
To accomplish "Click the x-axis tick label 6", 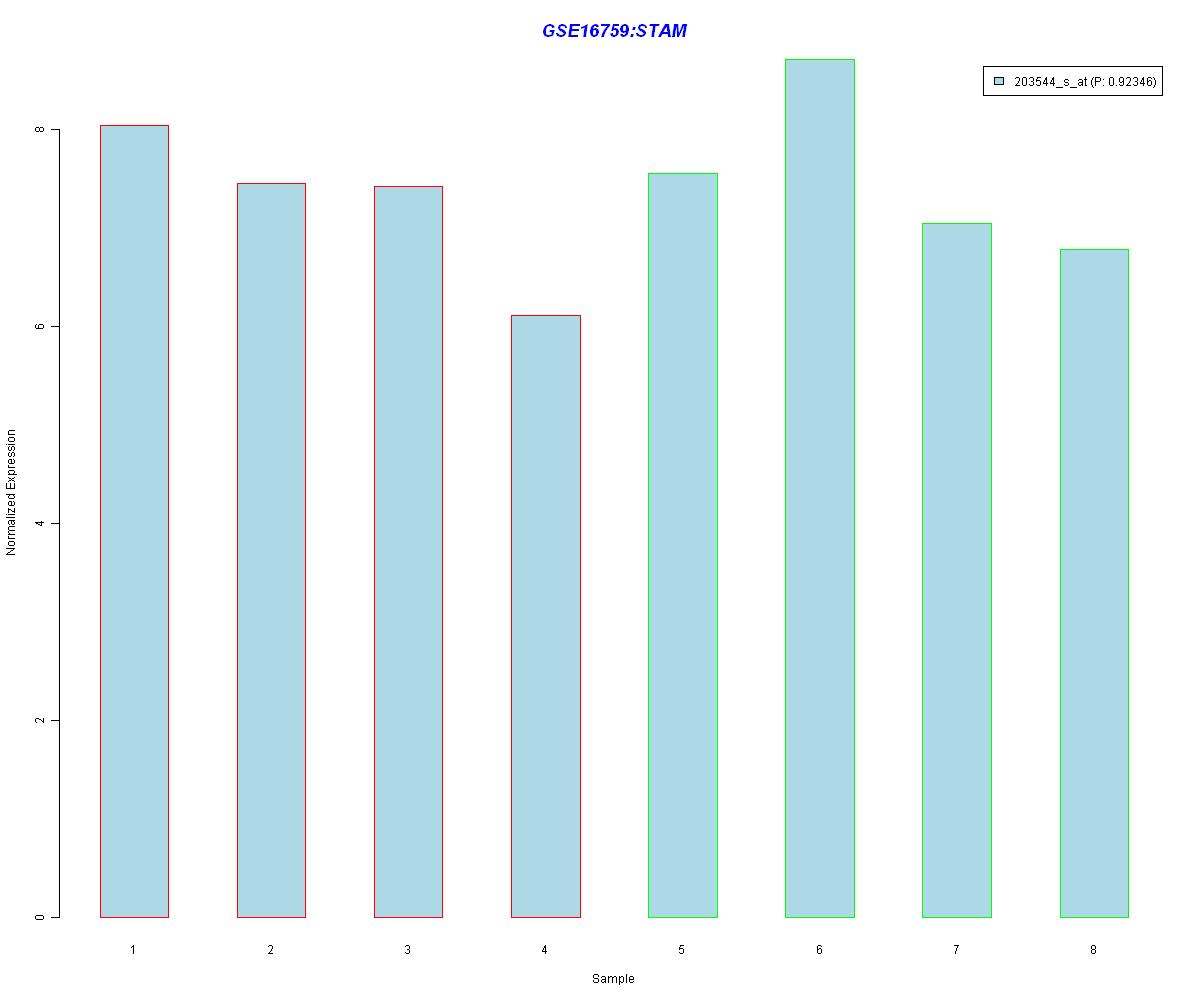I will point(819,950).
